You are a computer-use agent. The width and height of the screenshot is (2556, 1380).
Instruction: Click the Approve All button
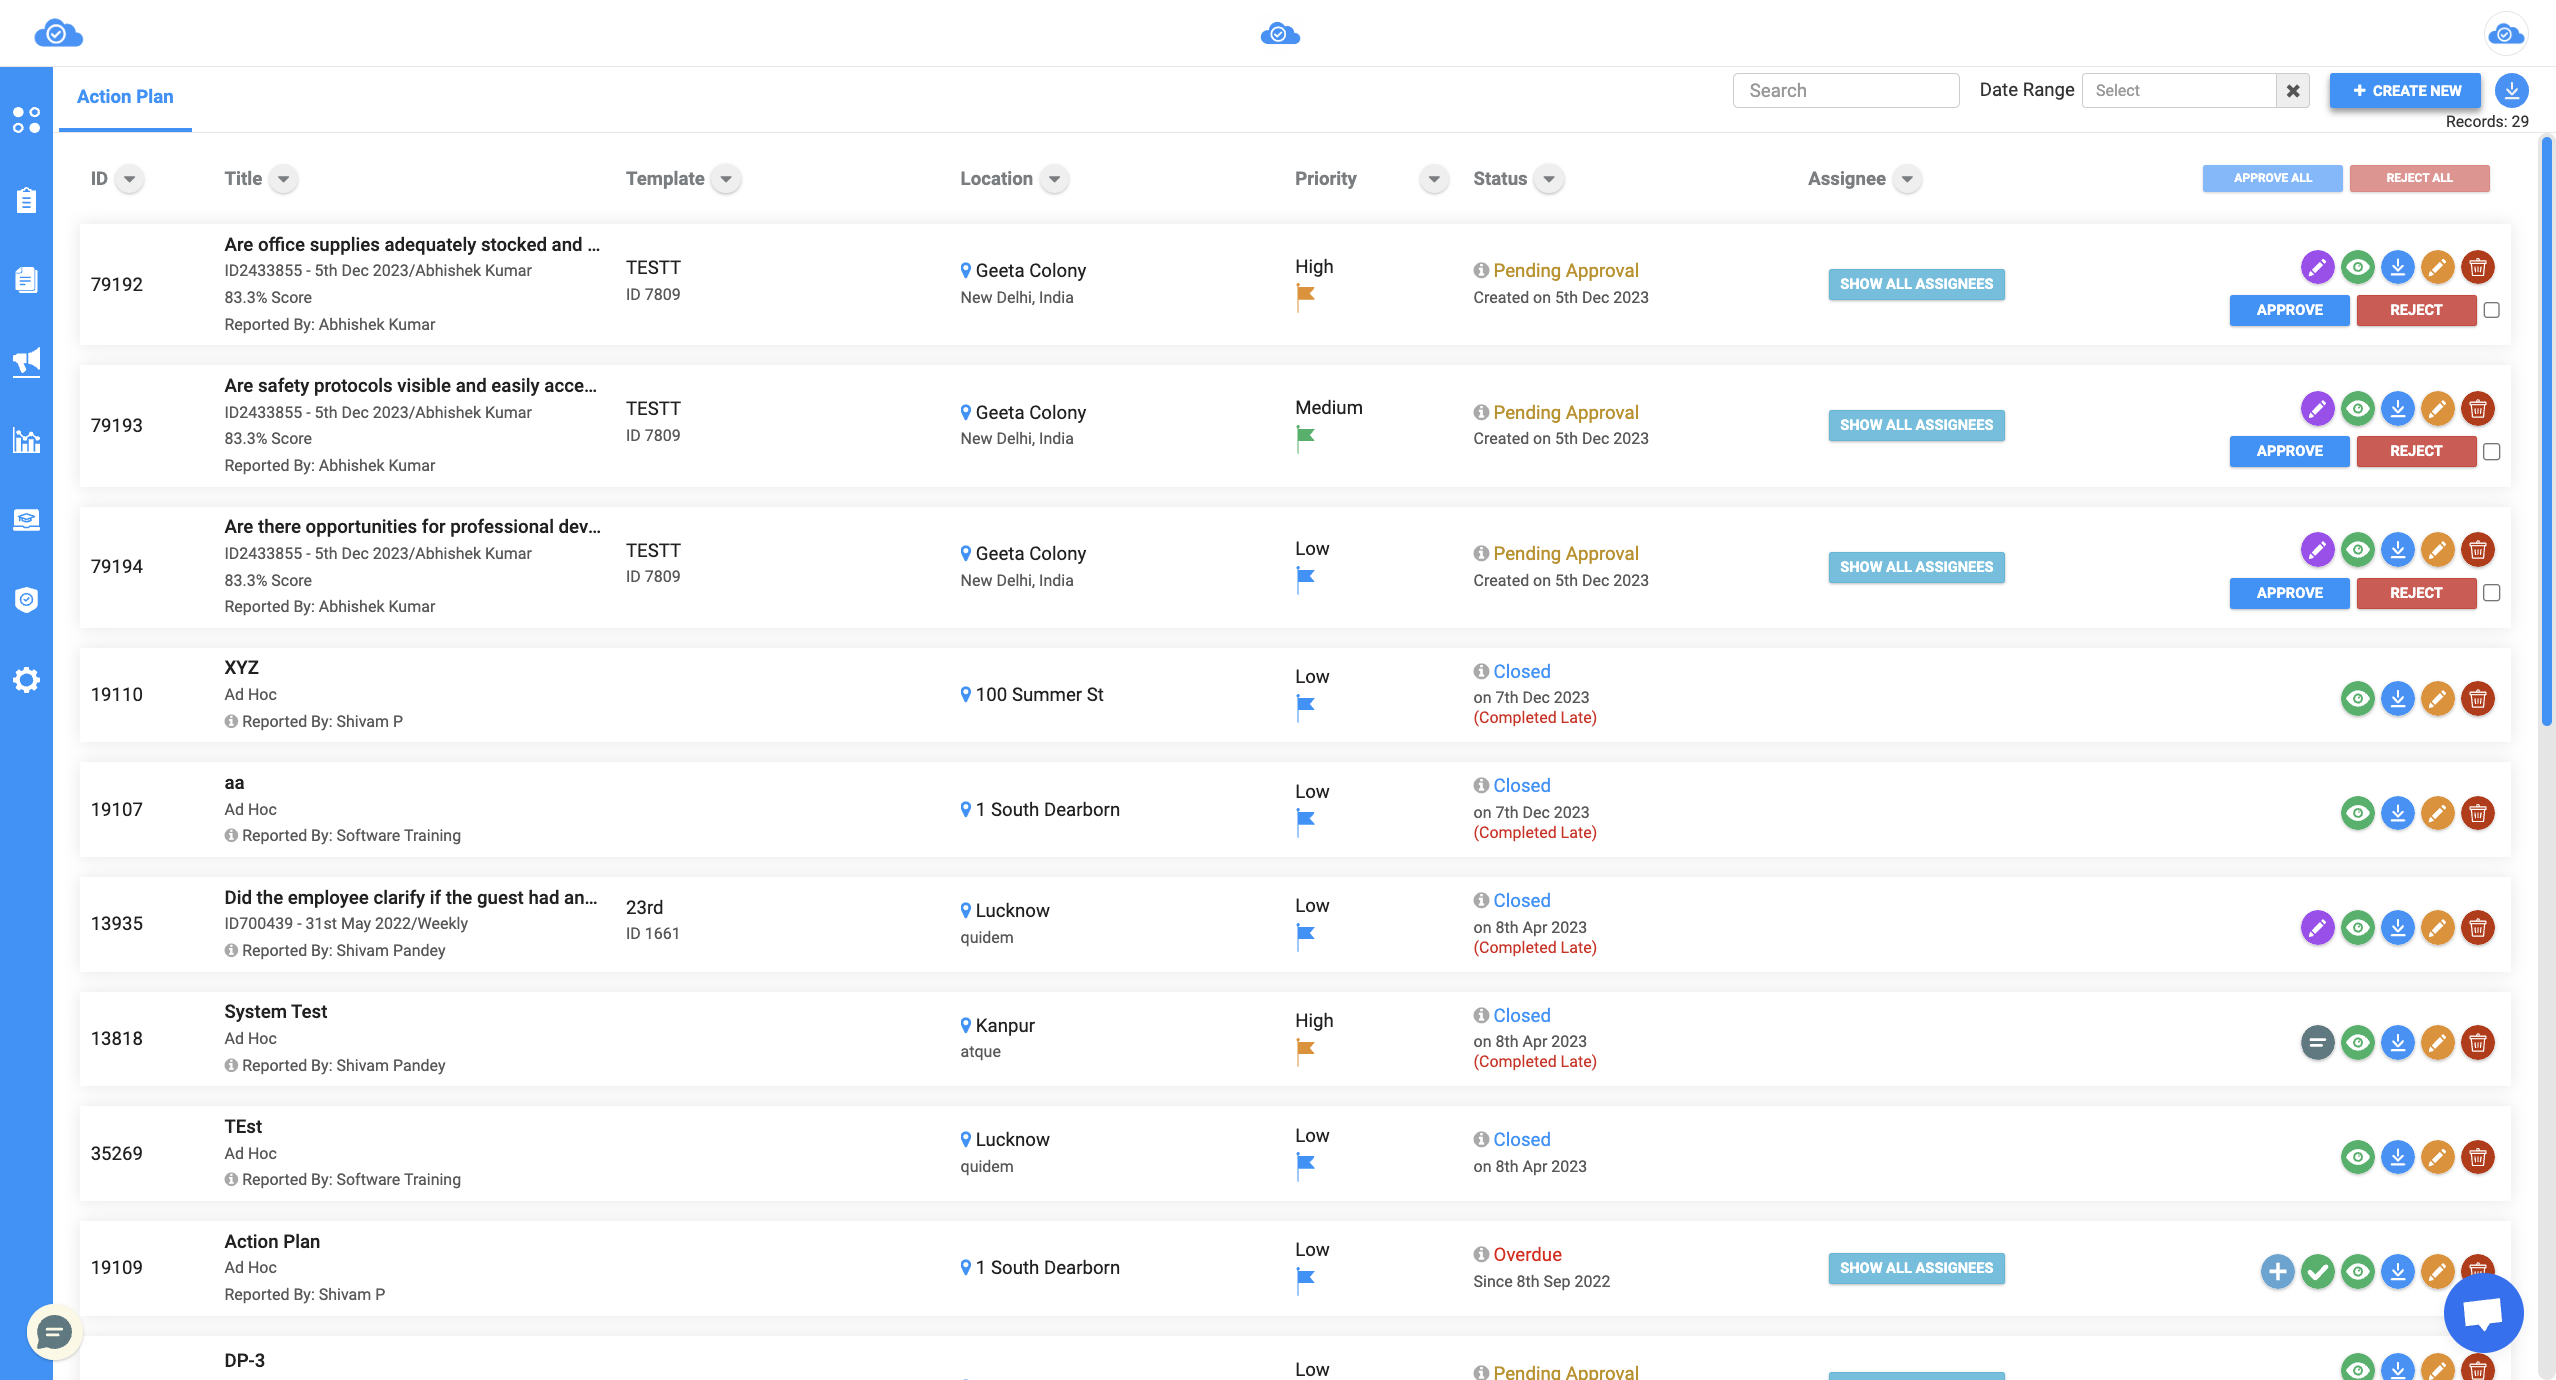[x=2272, y=178]
